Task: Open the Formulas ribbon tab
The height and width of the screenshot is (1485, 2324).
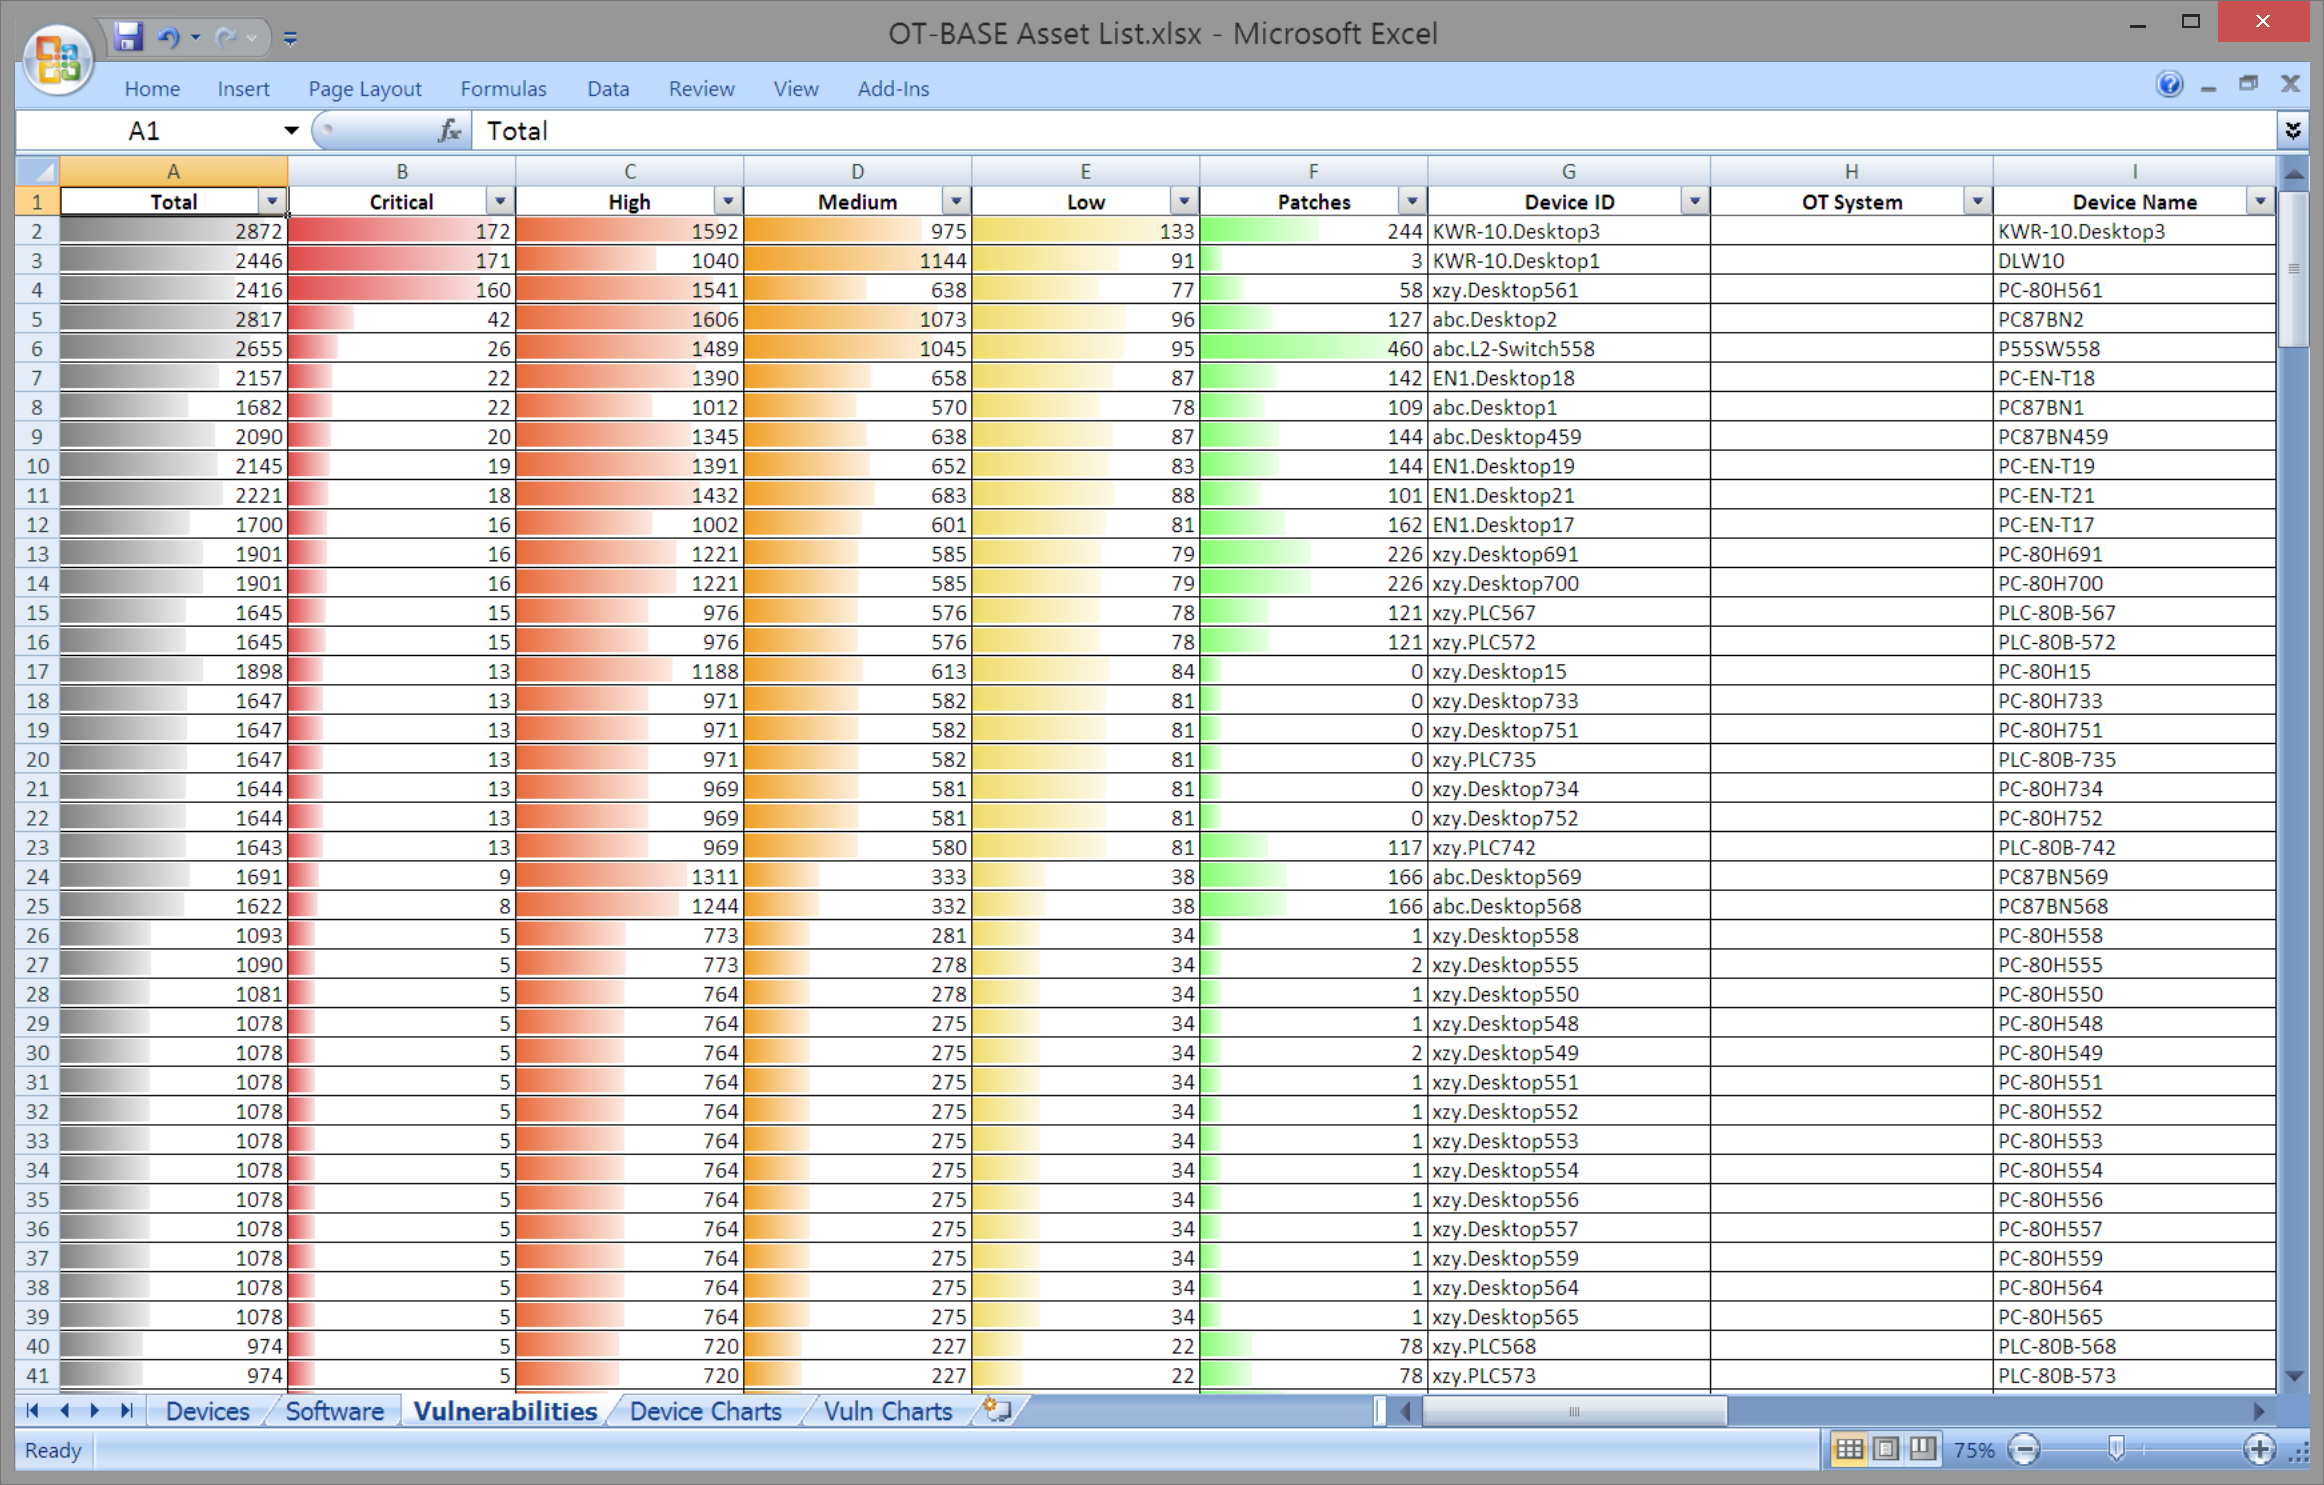Action: [503, 88]
